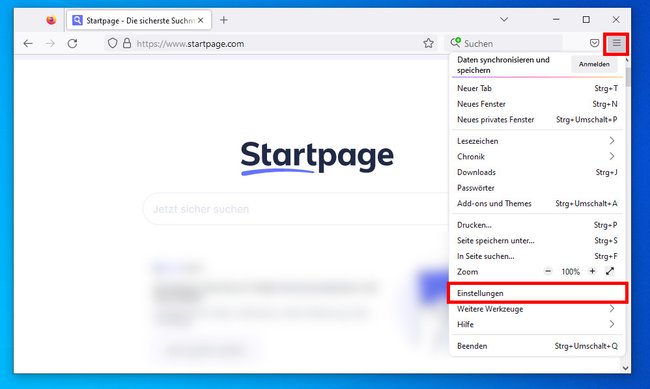
Task: Expand the Chronik submenu arrow
Action: click(612, 156)
